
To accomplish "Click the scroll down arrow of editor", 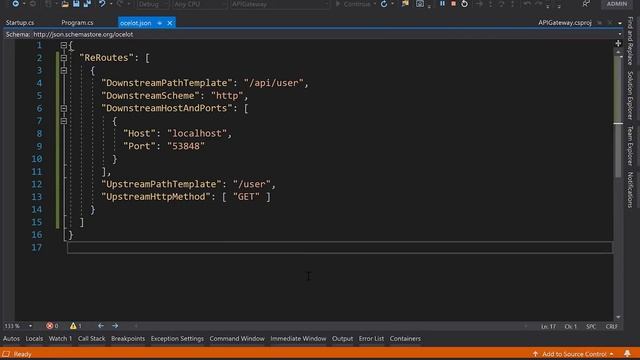I will click(618, 317).
